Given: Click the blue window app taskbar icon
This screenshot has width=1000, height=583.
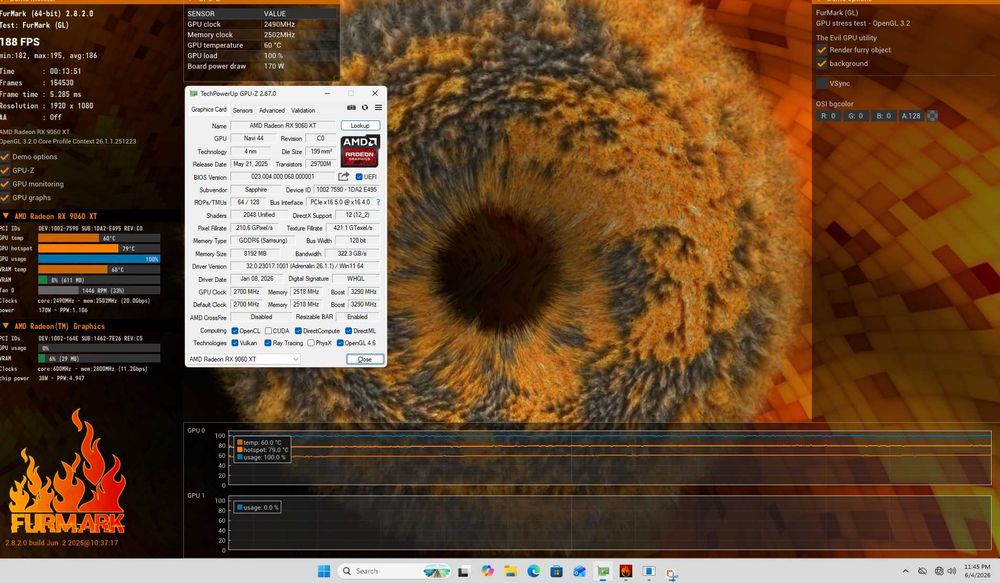Looking at the screenshot, I should click(x=649, y=571).
